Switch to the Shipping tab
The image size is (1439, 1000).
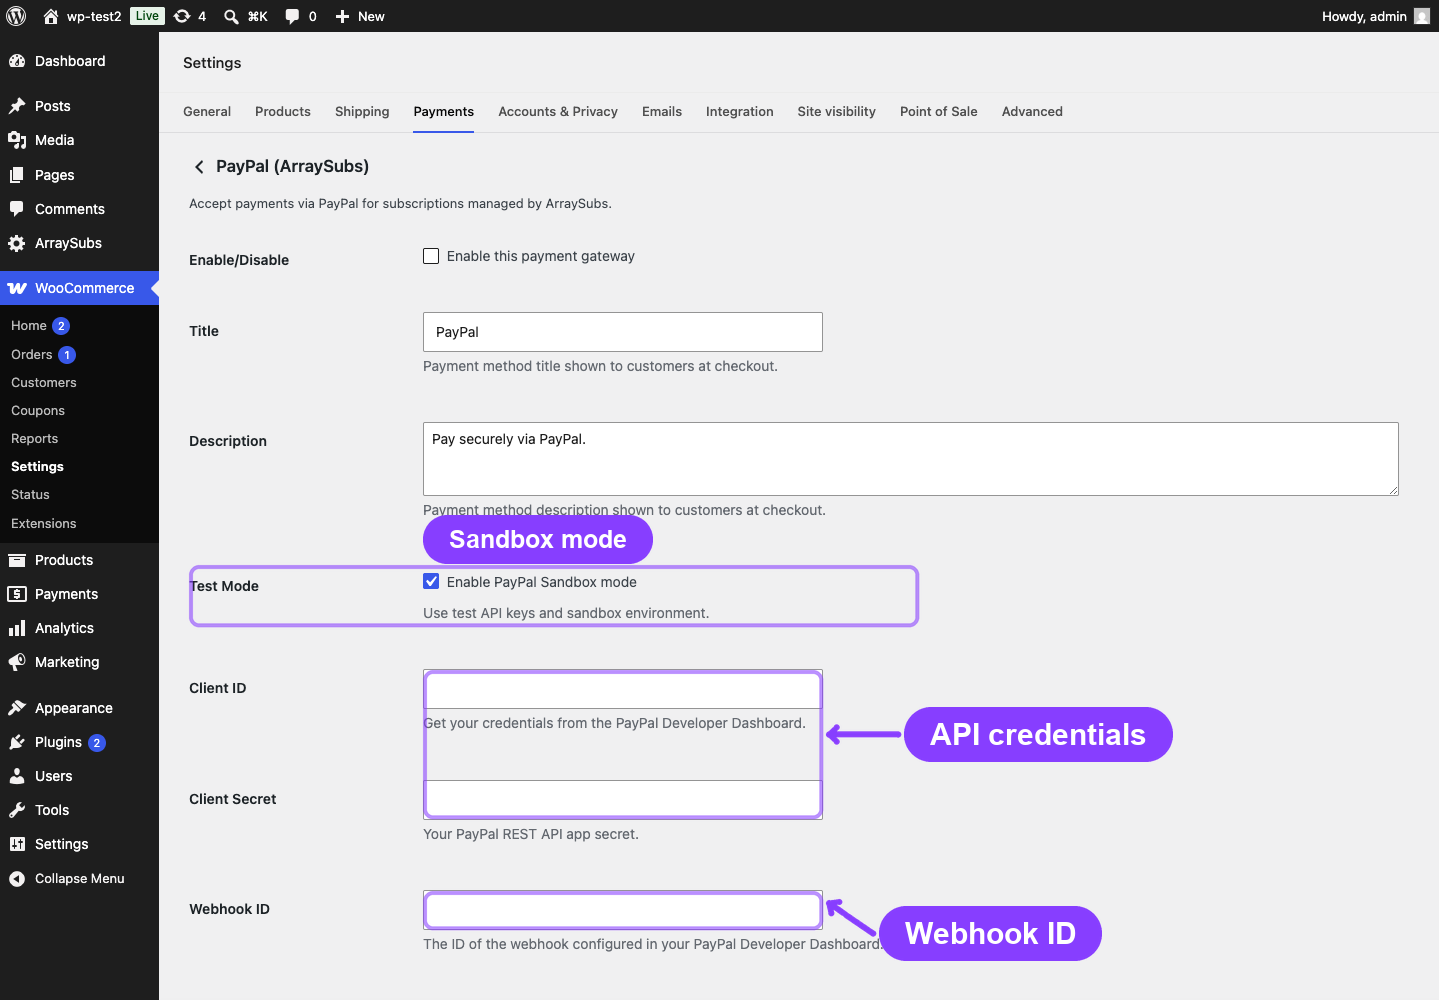362,112
